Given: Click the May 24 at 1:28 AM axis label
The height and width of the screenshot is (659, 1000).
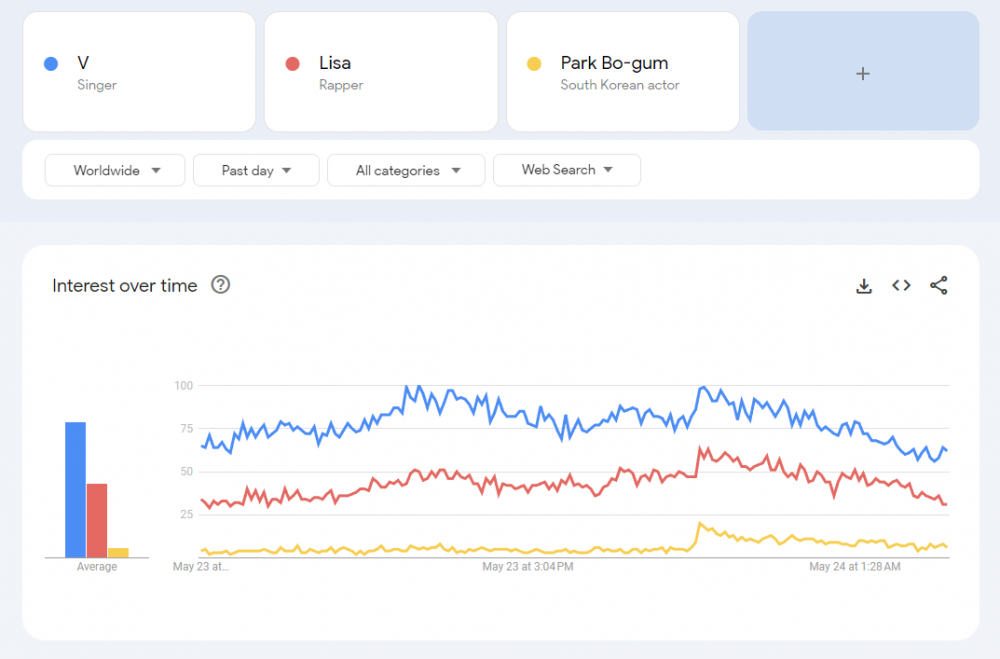Looking at the screenshot, I should click(854, 567).
